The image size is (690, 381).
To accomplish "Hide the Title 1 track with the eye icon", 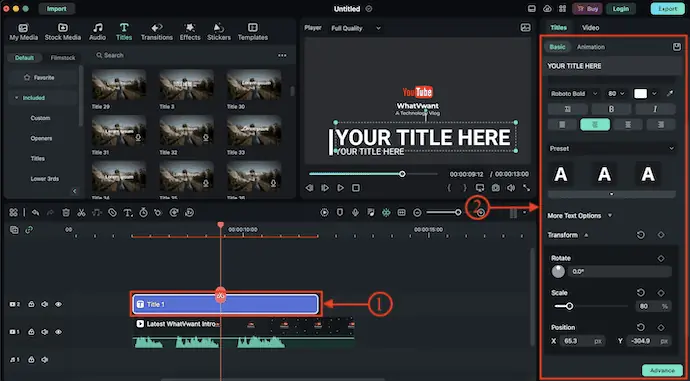I will click(58, 304).
